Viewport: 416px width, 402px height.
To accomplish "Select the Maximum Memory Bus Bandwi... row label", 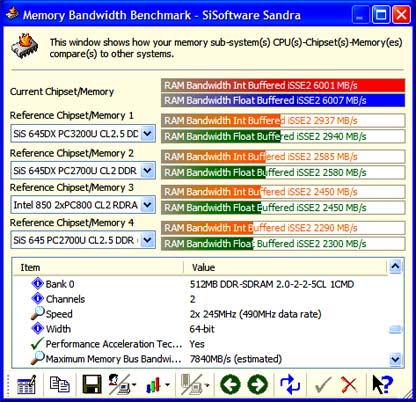I will pos(113,359).
